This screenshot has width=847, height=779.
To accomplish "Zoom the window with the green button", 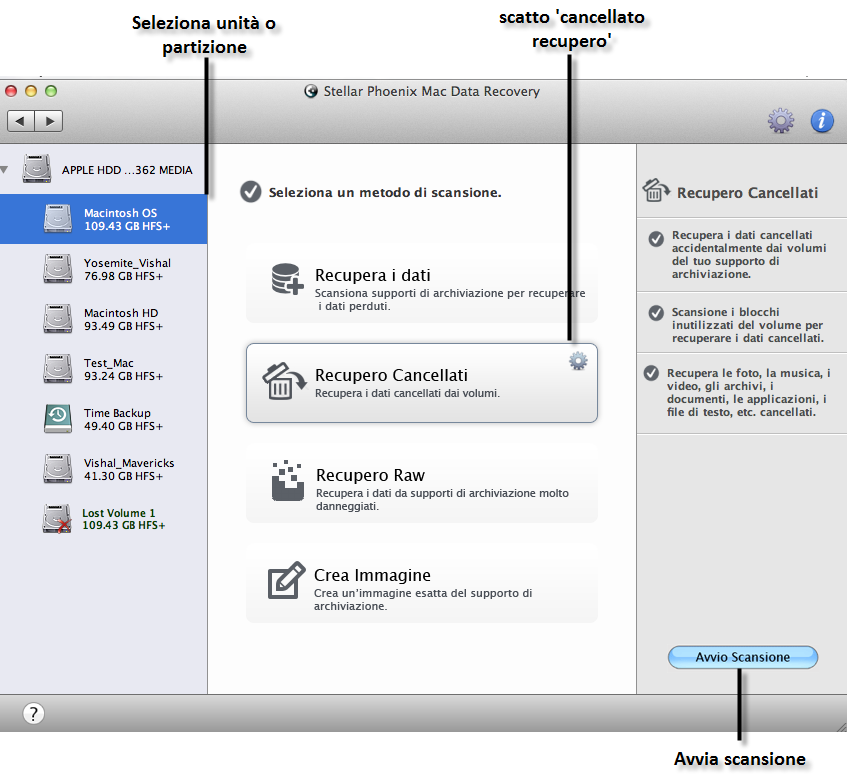I will pos(51,91).
